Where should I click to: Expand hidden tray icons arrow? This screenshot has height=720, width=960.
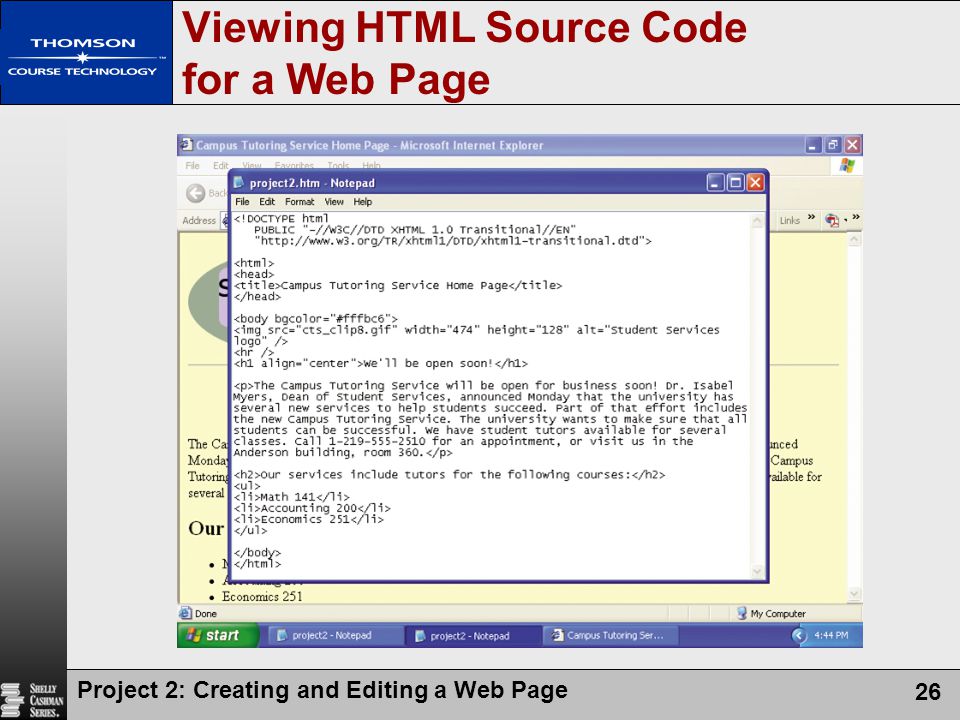799,636
